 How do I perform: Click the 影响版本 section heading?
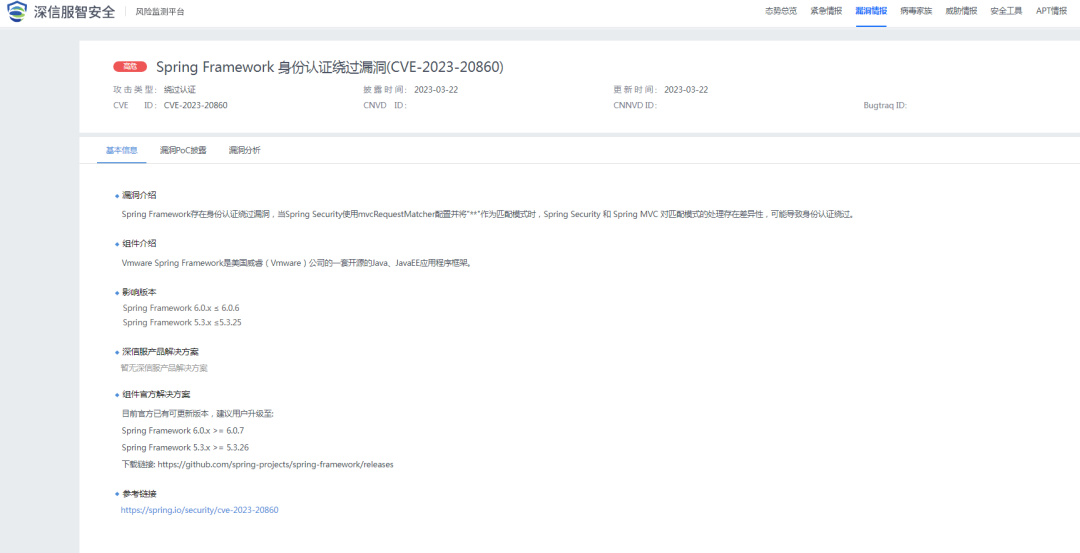pos(139,292)
